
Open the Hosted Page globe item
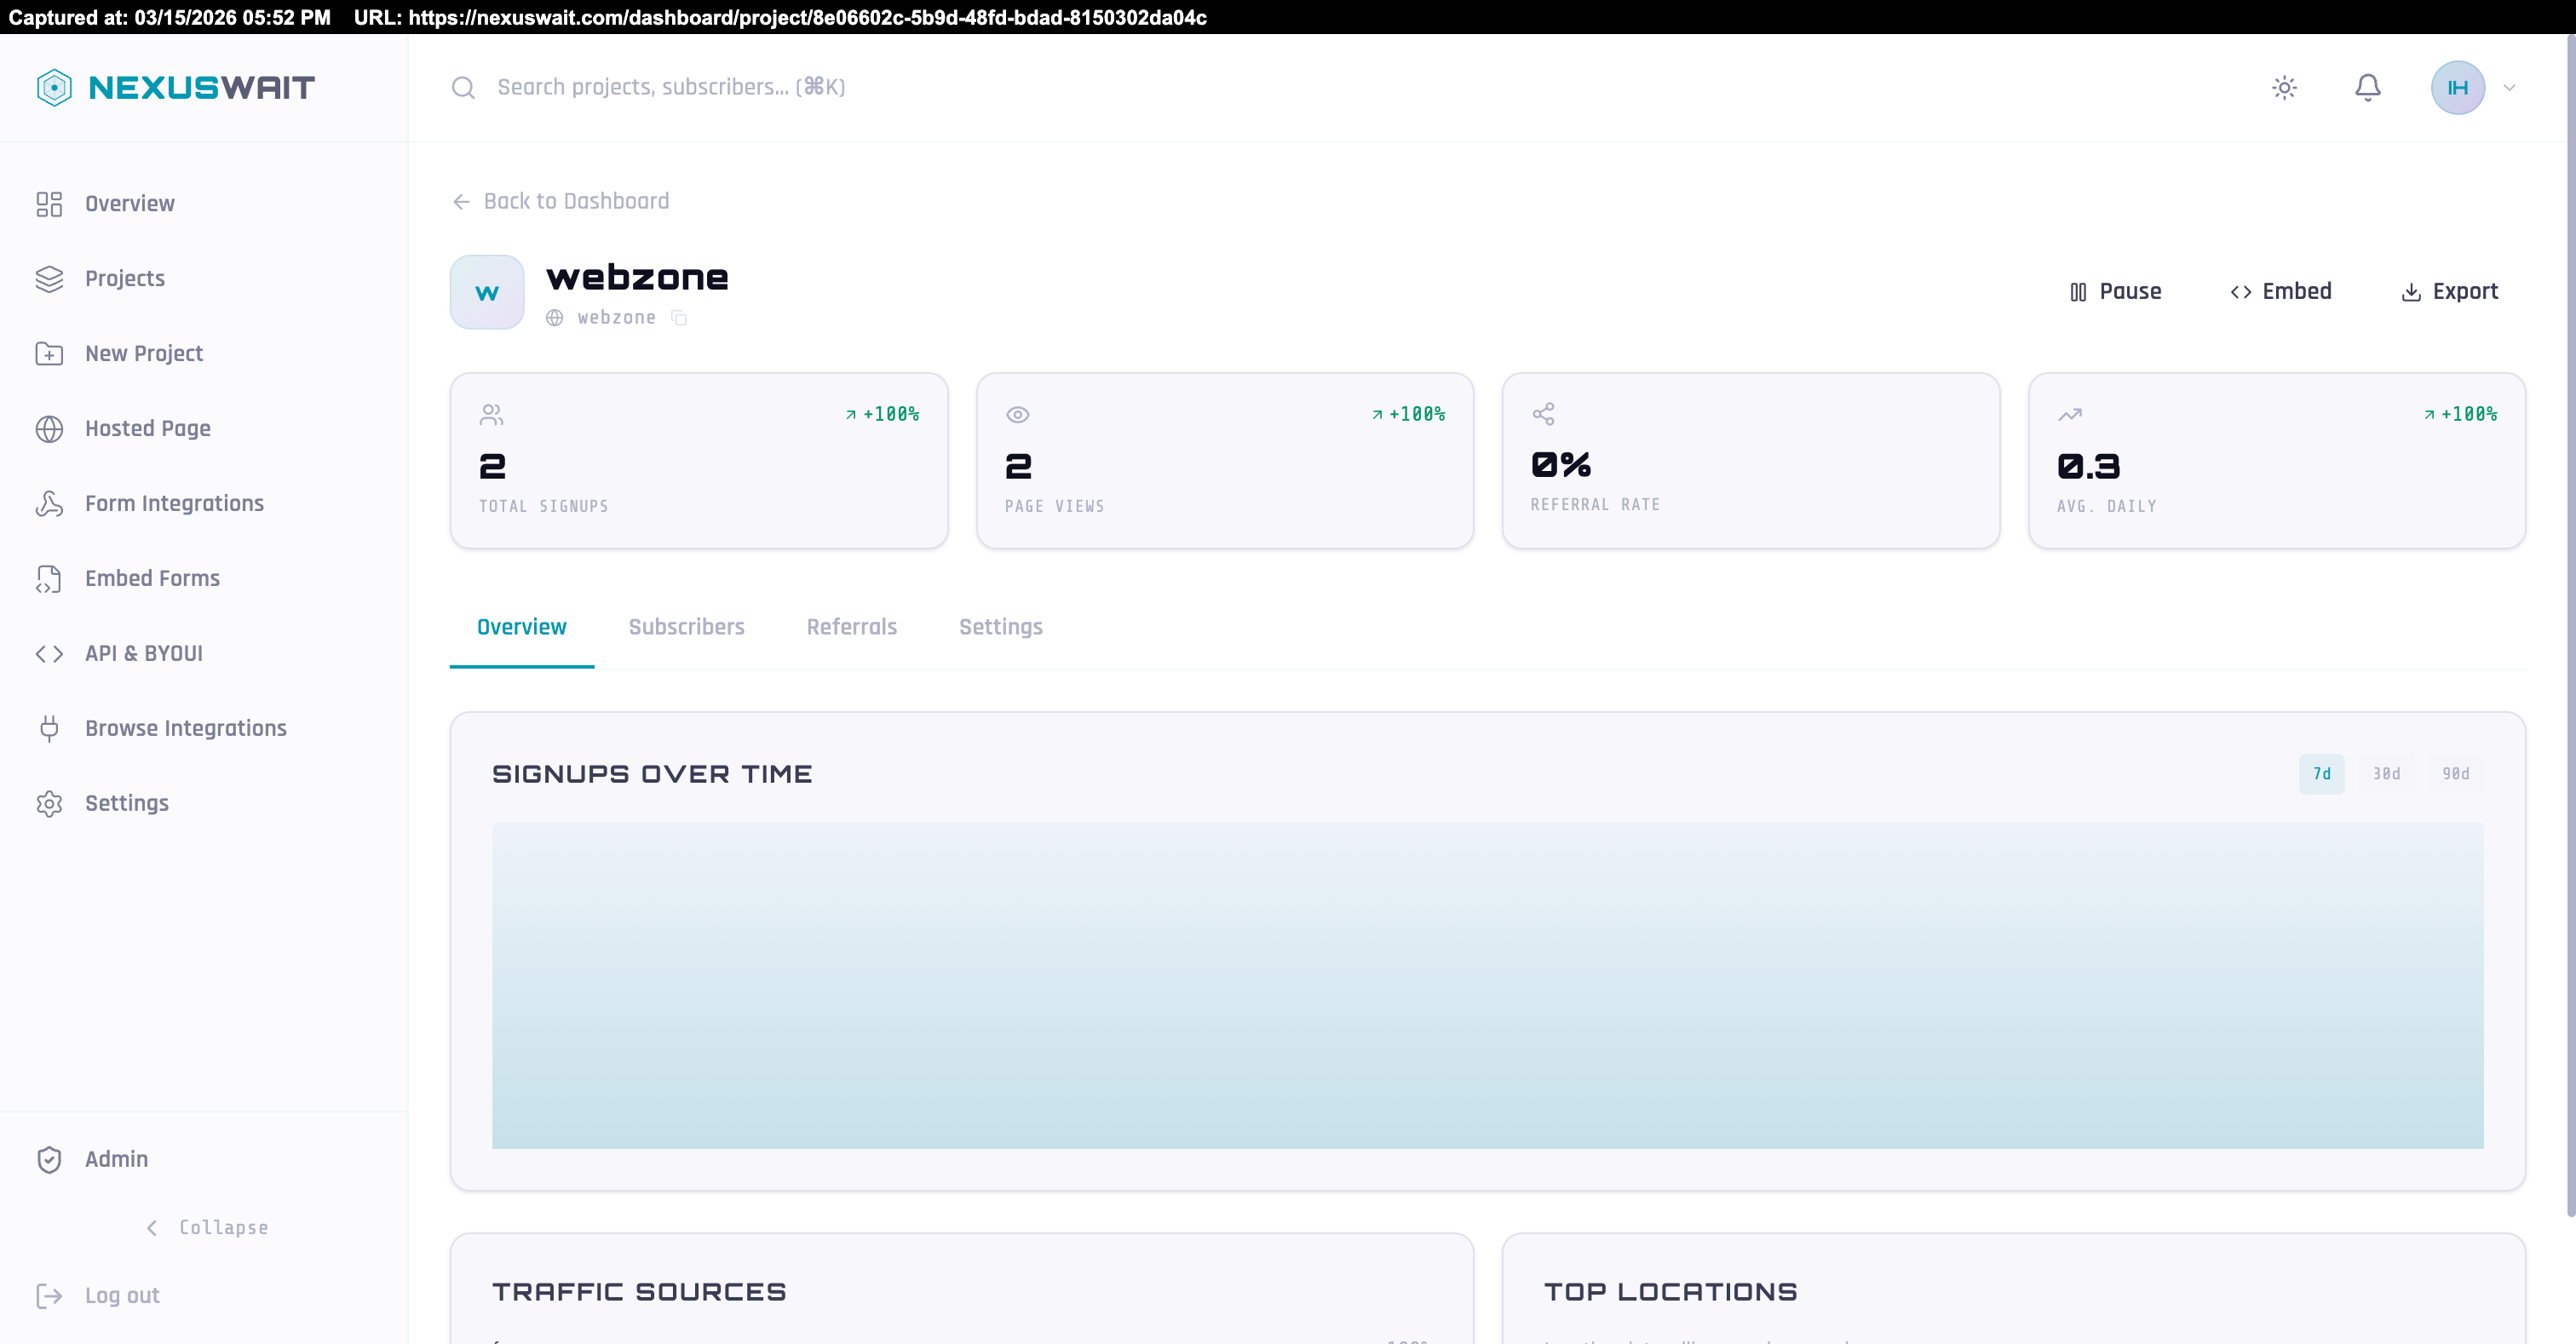(148, 428)
